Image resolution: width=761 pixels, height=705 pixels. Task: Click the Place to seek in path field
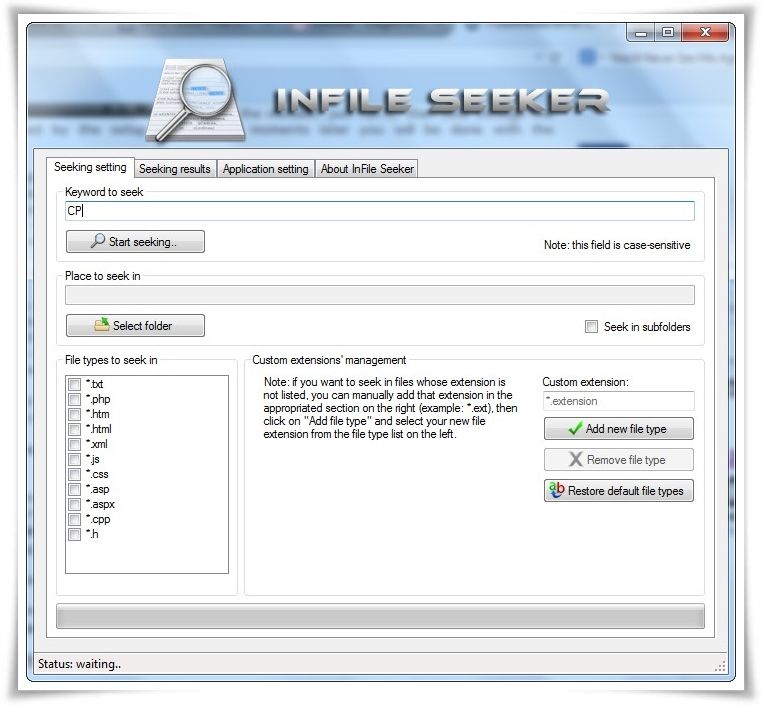pyautogui.click(x=380, y=295)
